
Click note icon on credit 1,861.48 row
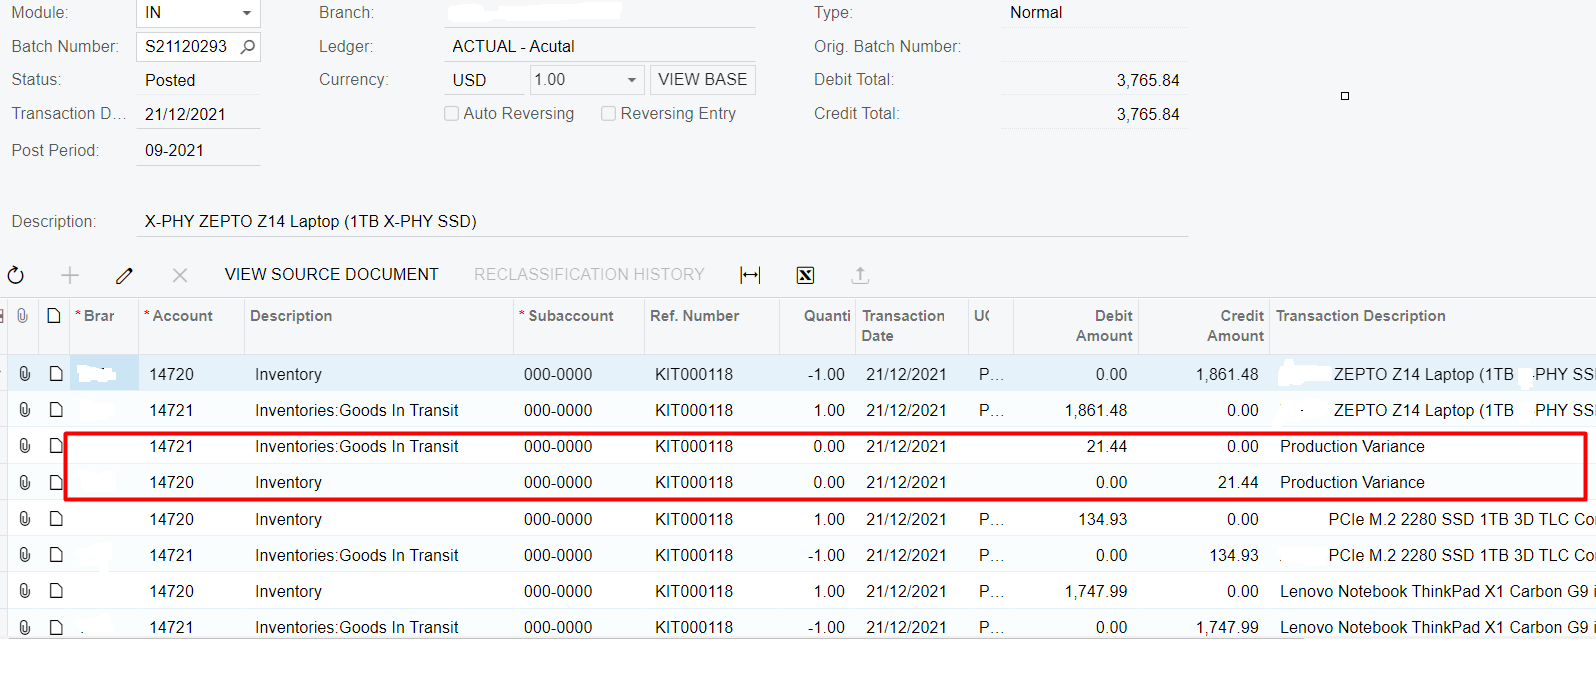coord(56,374)
